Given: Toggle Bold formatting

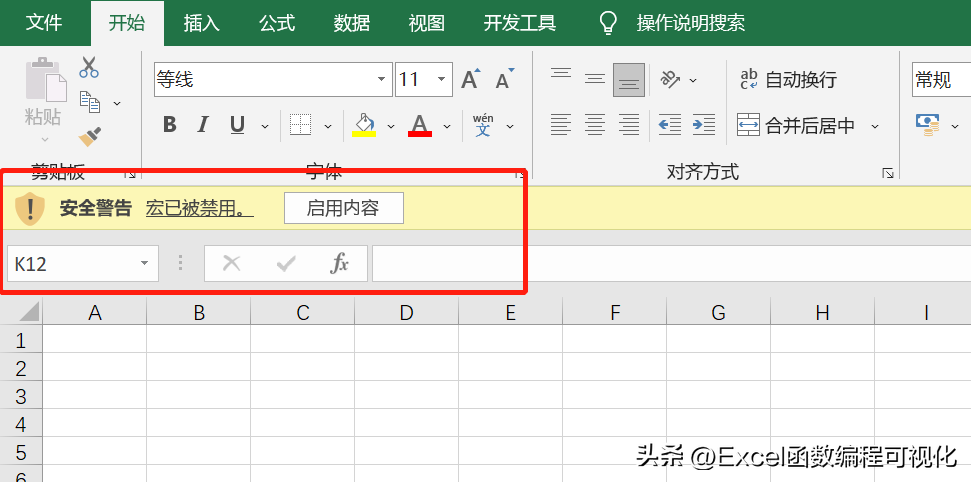Looking at the screenshot, I should (169, 125).
